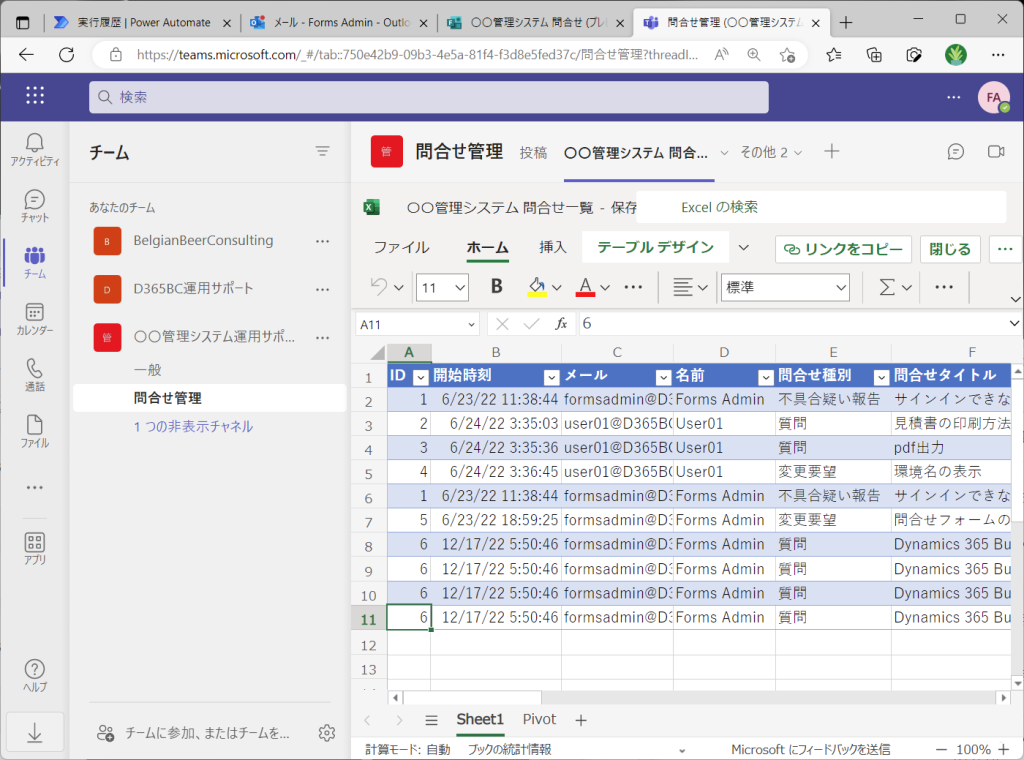Toggle bold formatting in Excel
This screenshot has width=1024, height=760.
pos(496,287)
